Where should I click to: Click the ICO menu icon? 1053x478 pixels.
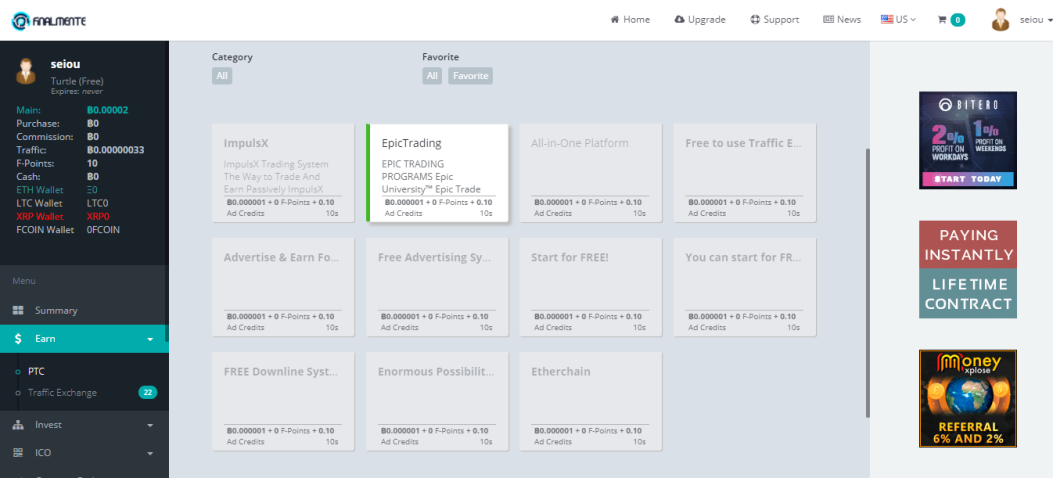coord(18,453)
